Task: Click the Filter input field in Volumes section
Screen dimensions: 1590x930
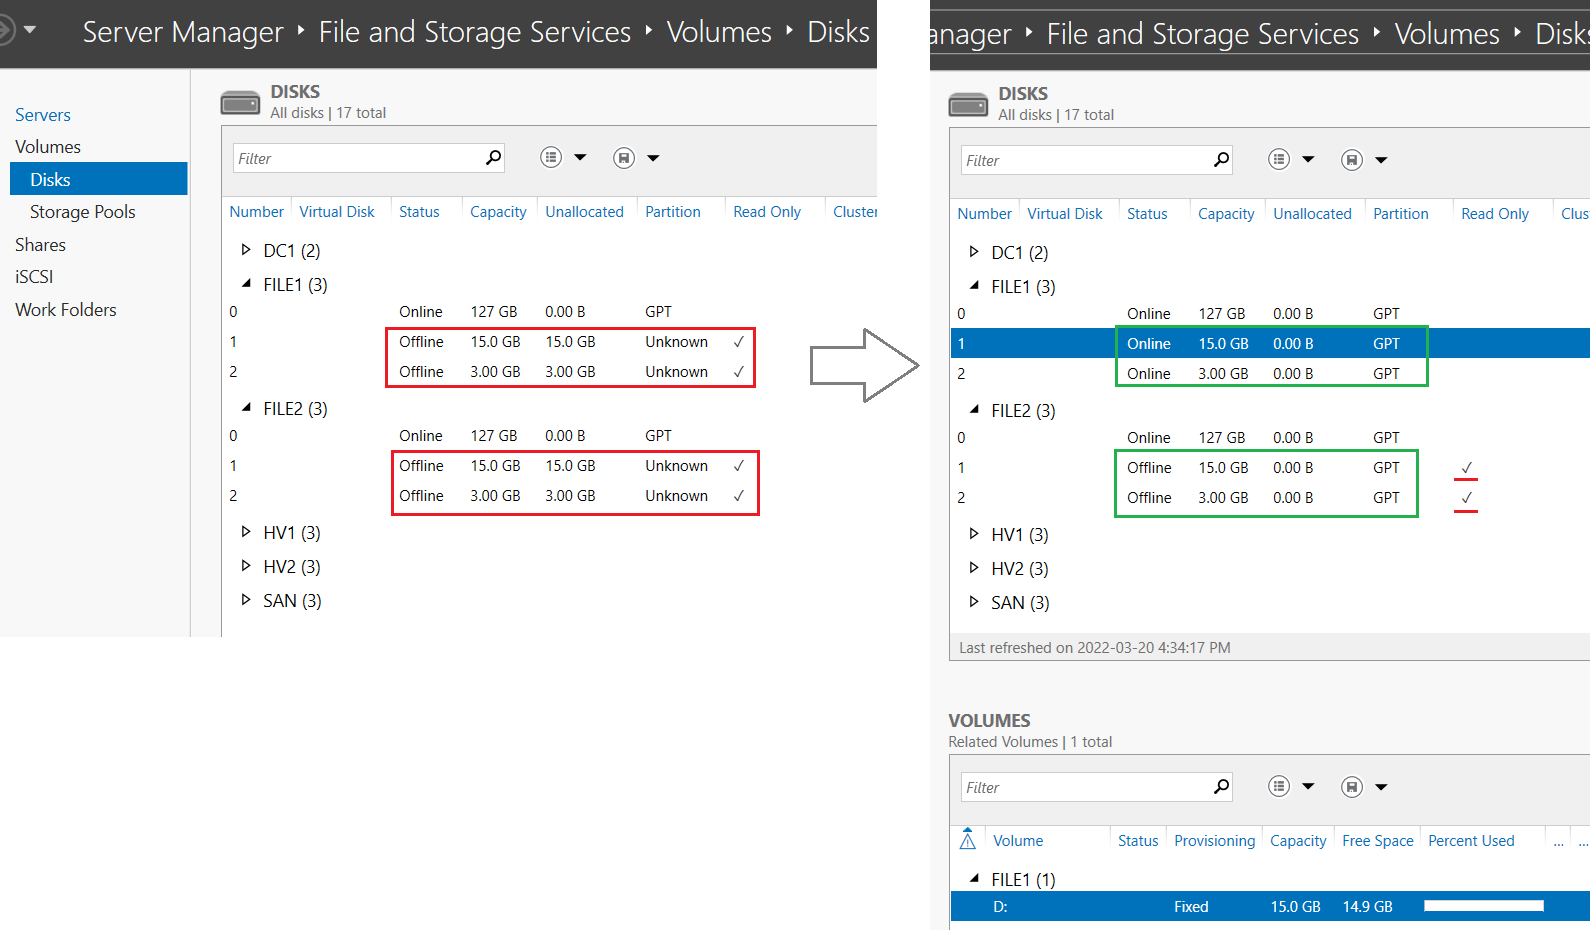Action: (x=1086, y=787)
